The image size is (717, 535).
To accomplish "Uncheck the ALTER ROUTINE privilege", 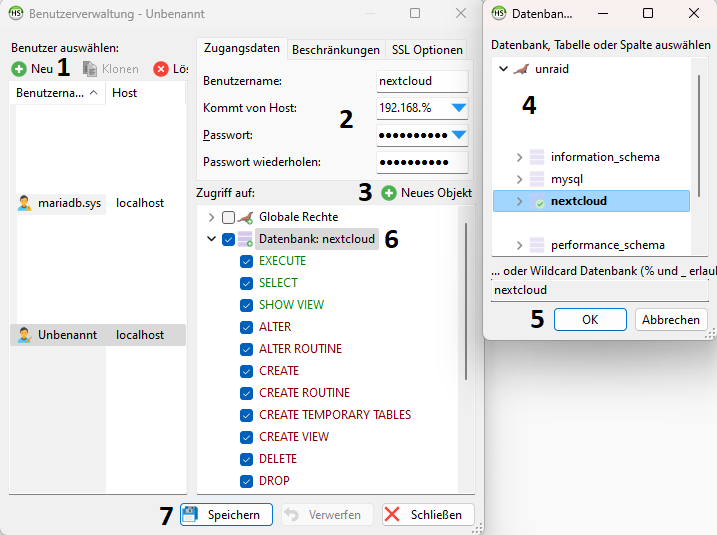I will tap(246, 349).
